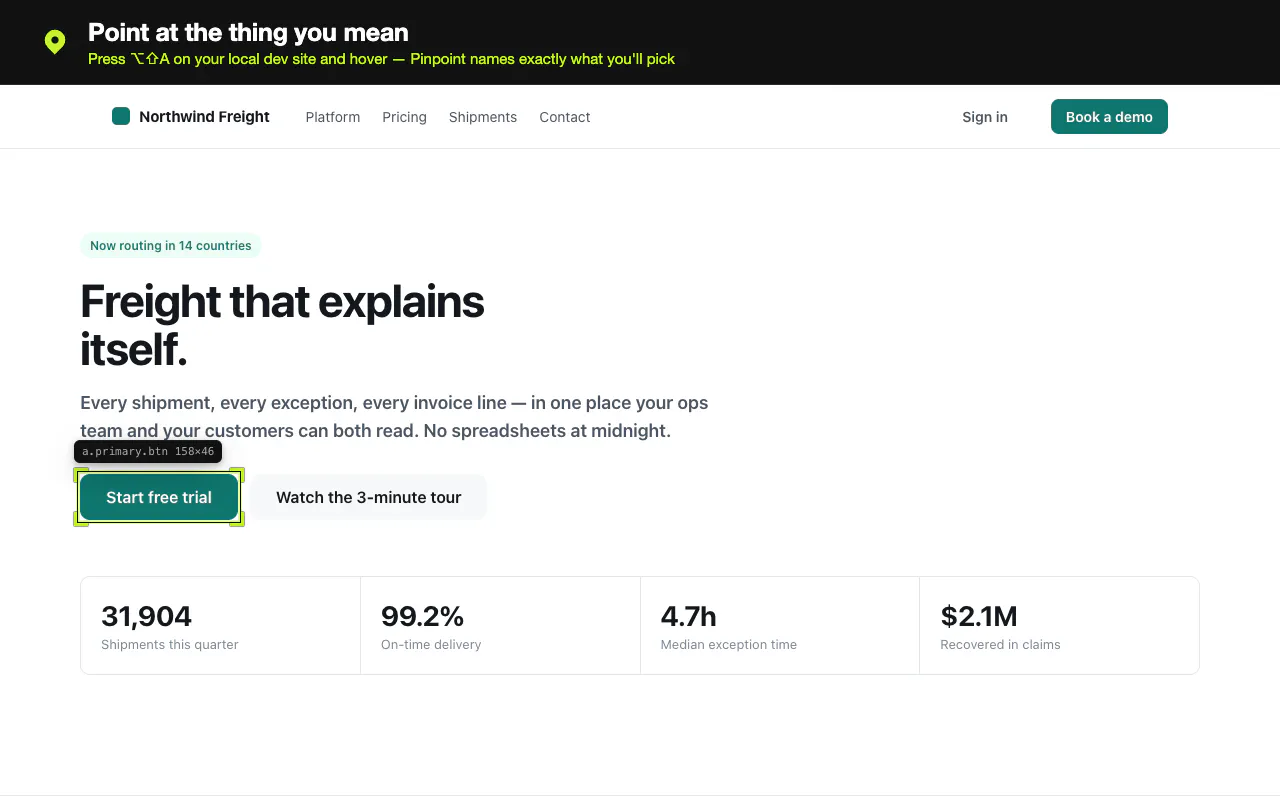Click the Pinpoint location pin icon

(x=55, y=42)
